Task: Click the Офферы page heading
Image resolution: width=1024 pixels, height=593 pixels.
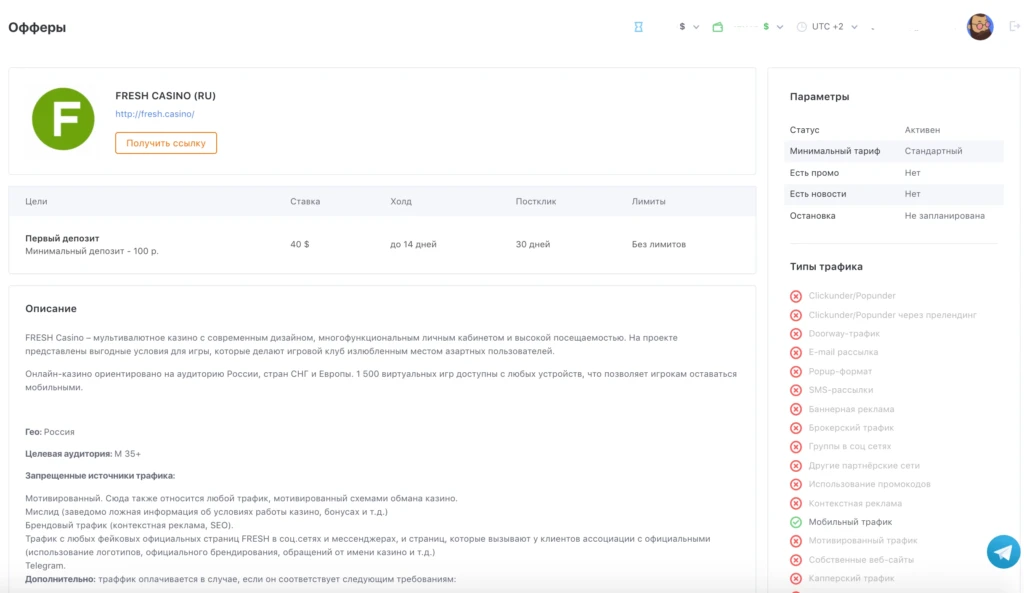Action: click(x=37, y=27)
